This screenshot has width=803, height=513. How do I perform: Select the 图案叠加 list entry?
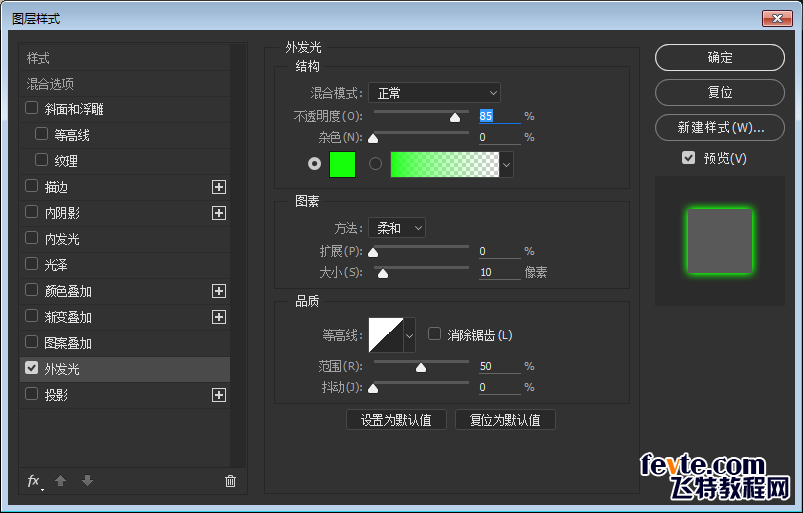[125, 343]
